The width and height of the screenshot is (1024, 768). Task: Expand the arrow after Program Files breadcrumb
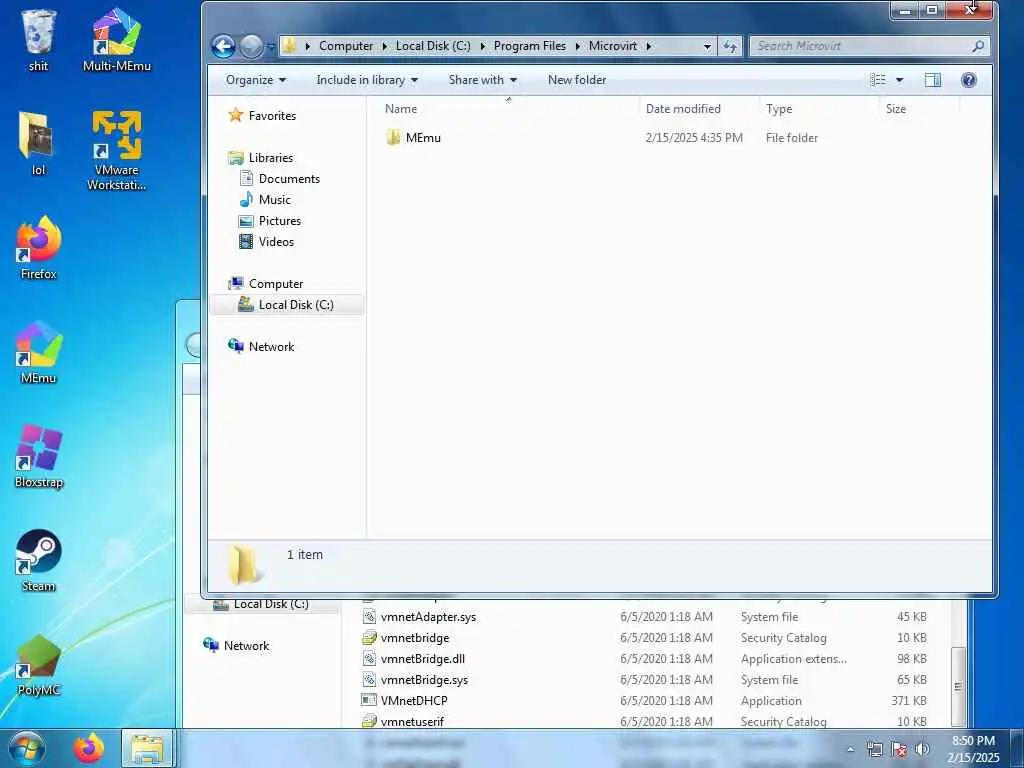point(578,46)
